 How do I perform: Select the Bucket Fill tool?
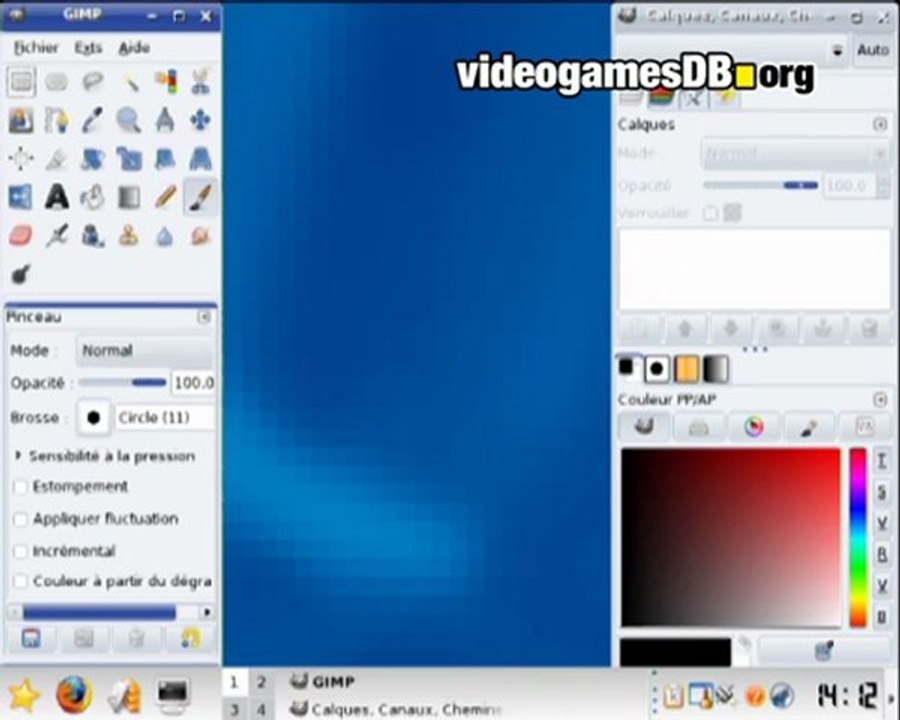point(92,198)
